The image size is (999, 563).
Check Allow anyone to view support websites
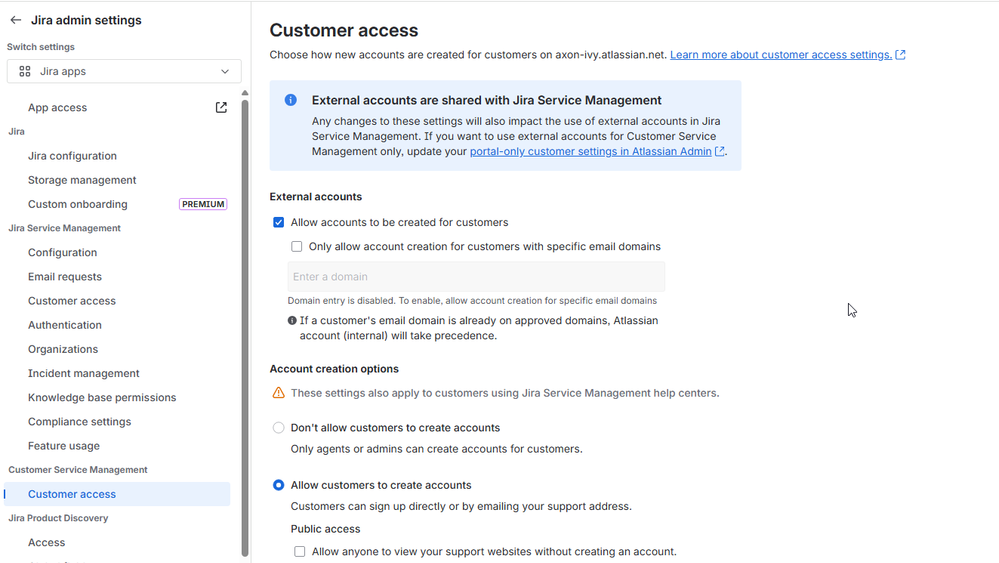[300, 552]
